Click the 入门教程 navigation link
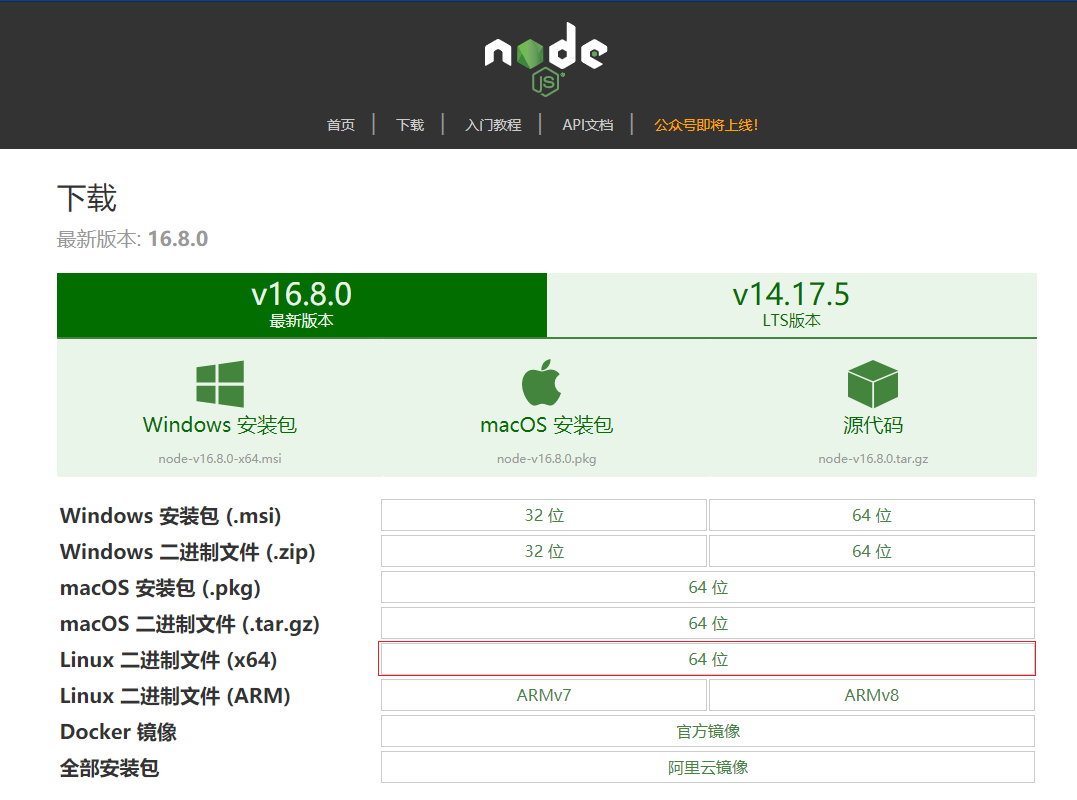The height and width of the screenshot is (800, 1077). tap(492, 124)
